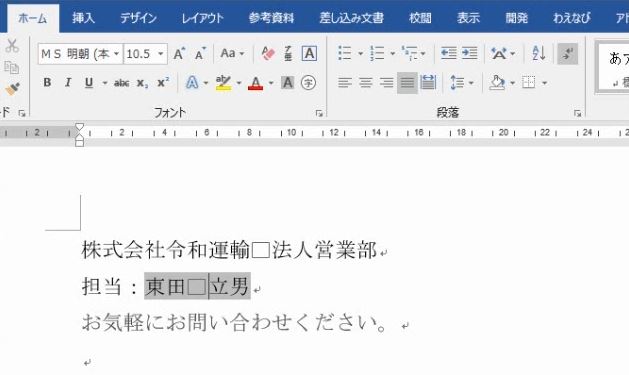Viewport: 629px width, 375px height.
Task: Align the text to the left
Action: click(x=345, y=83)
